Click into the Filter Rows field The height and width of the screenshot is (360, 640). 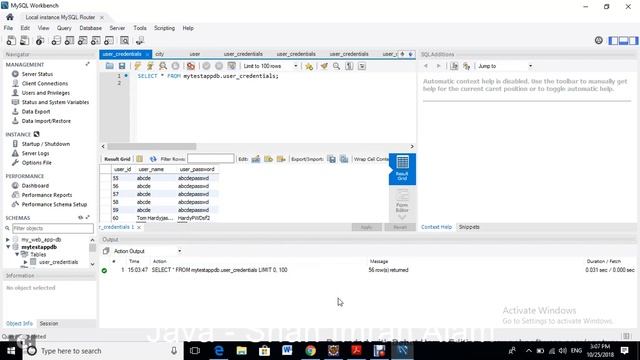pyautogui.click(x=211, y=159)
